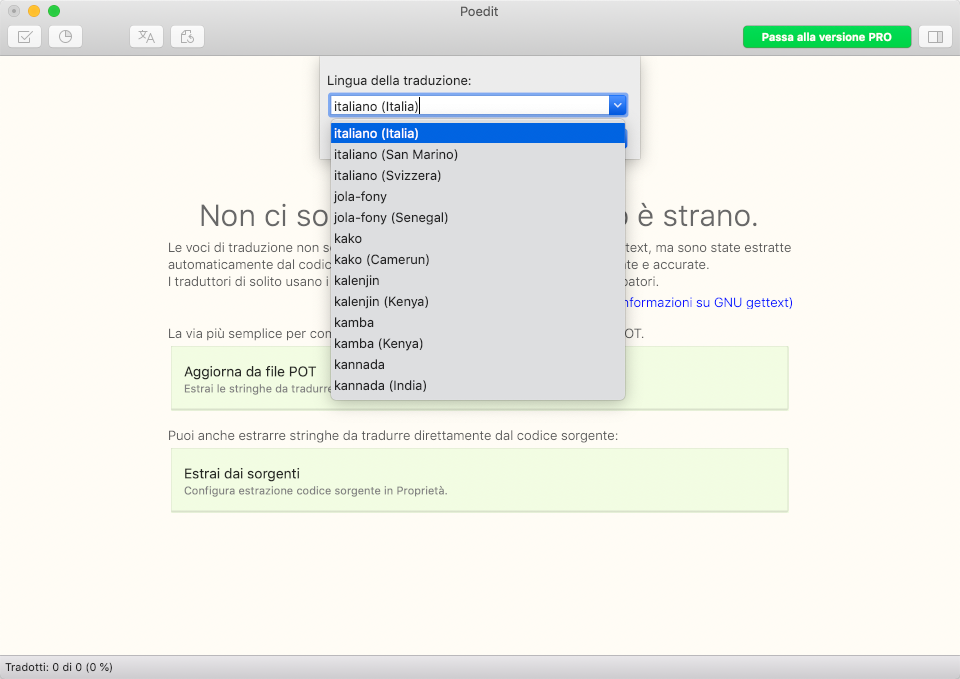Choose kako language entry

478,238
